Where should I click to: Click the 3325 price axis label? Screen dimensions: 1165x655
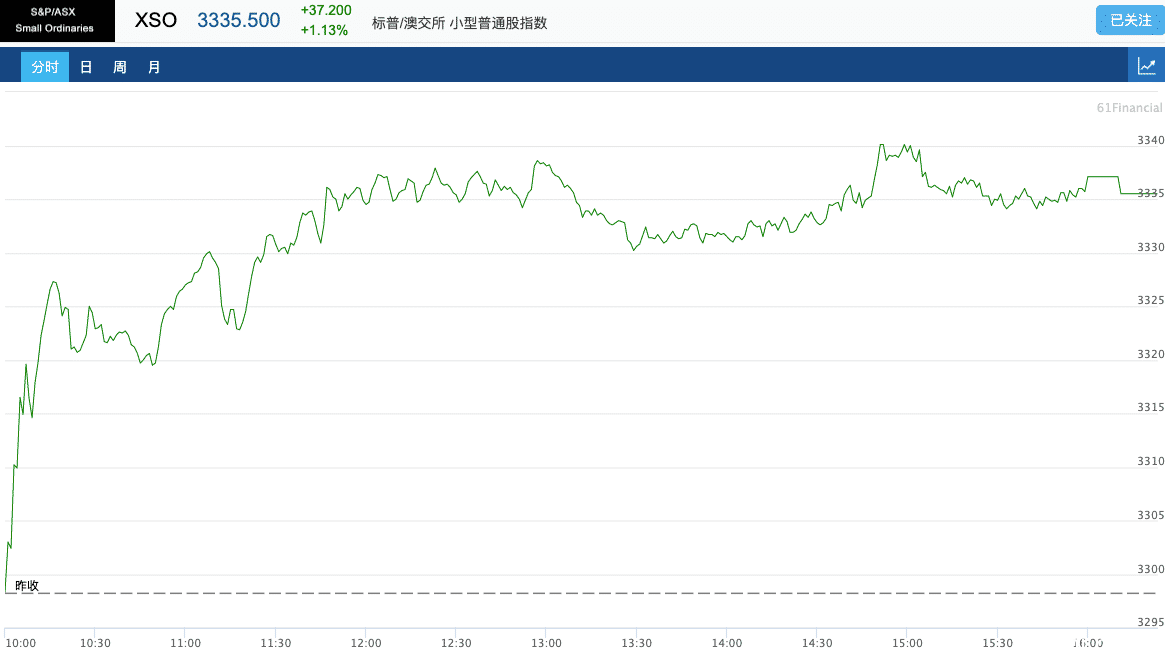pos(1150,300)
